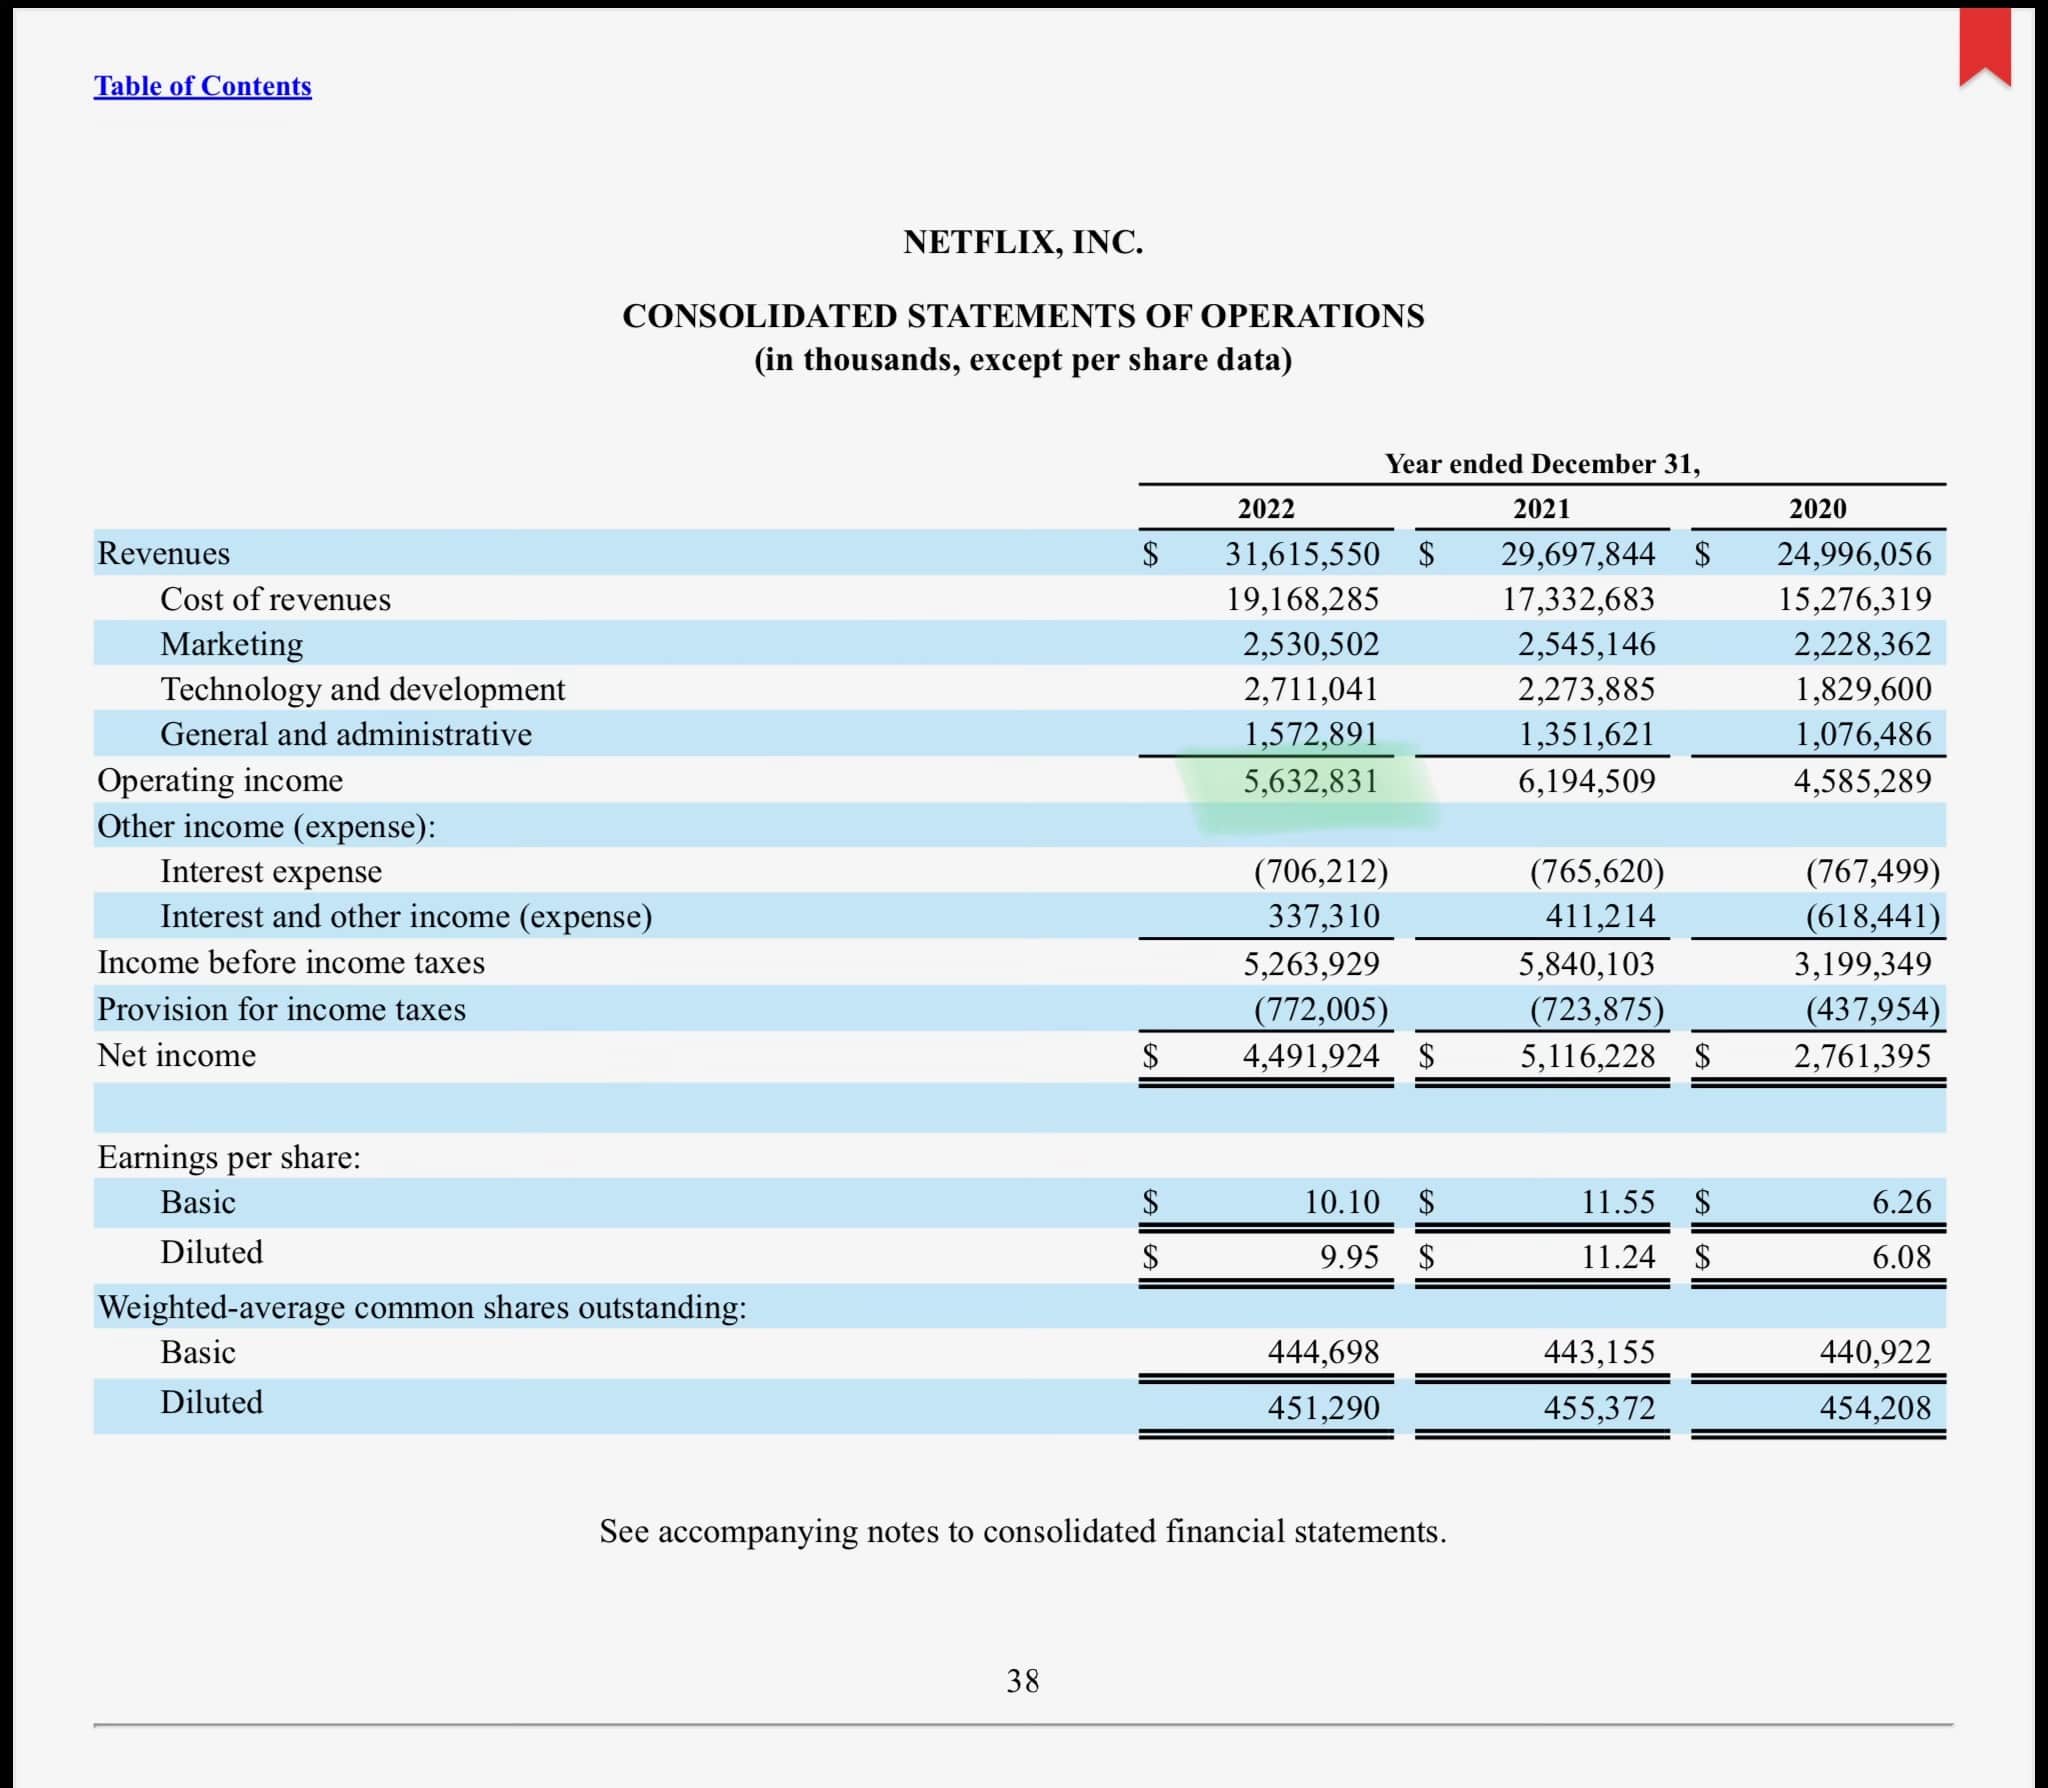Select the marketing value 2,530,502
Image resolution: width=2048 pixels, height=1788 pixels.
point(1311,644)
